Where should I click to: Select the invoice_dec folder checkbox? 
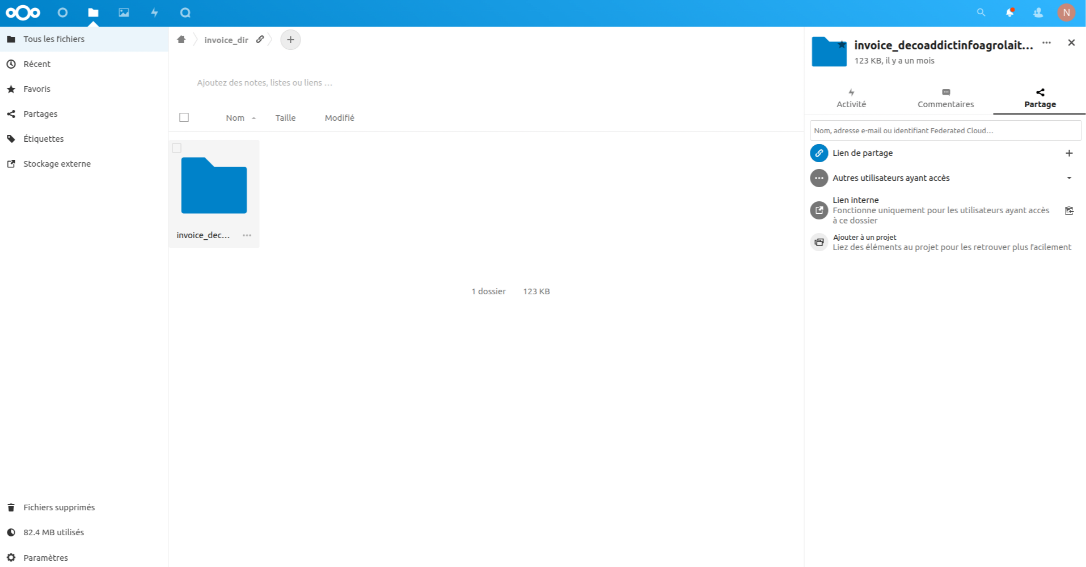pos(177,147)
